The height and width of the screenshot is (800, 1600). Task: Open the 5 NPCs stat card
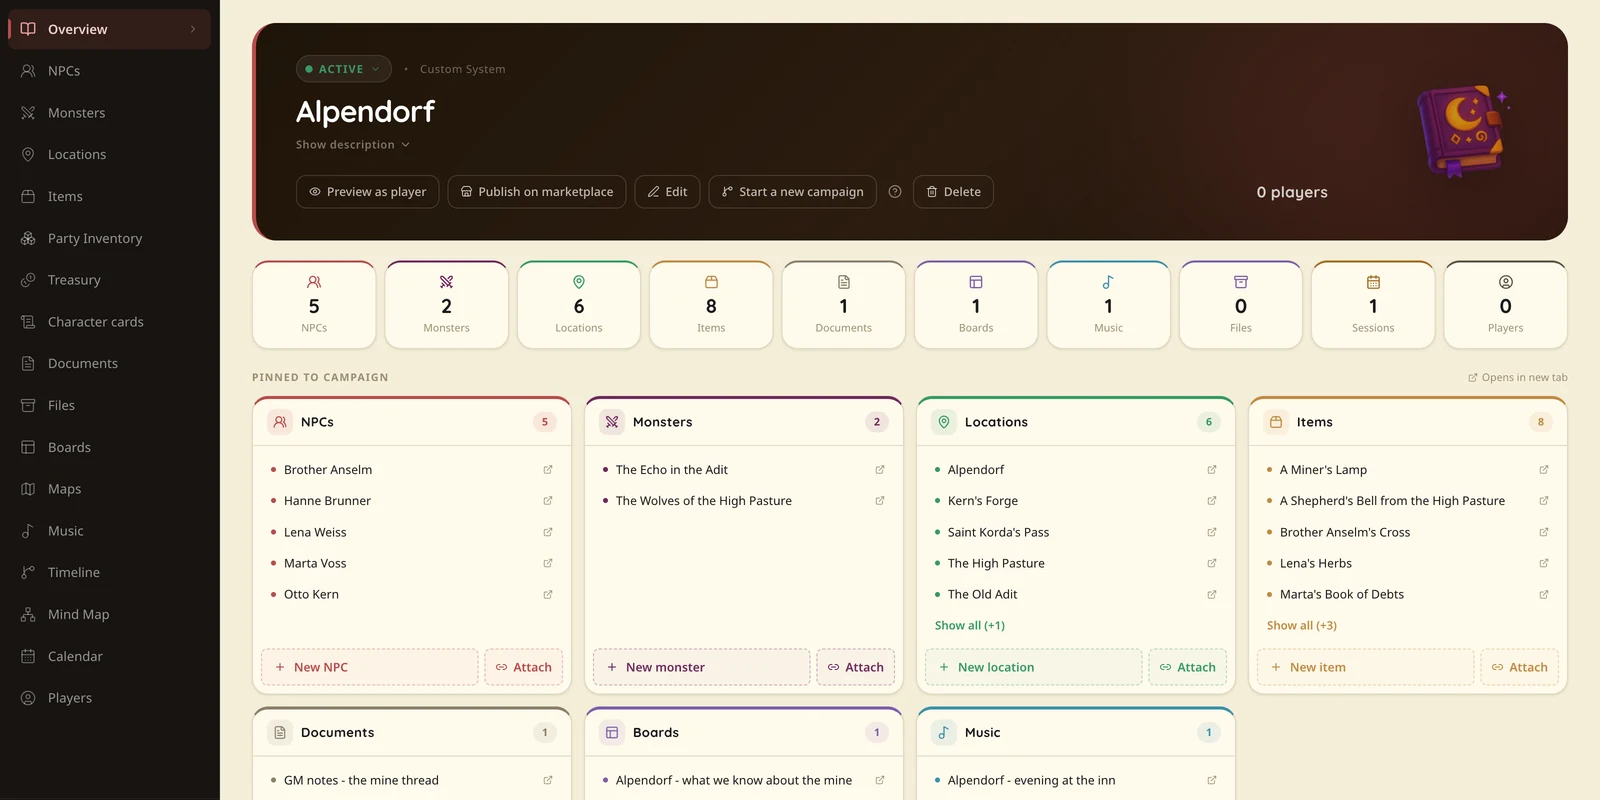click(314, 305)
